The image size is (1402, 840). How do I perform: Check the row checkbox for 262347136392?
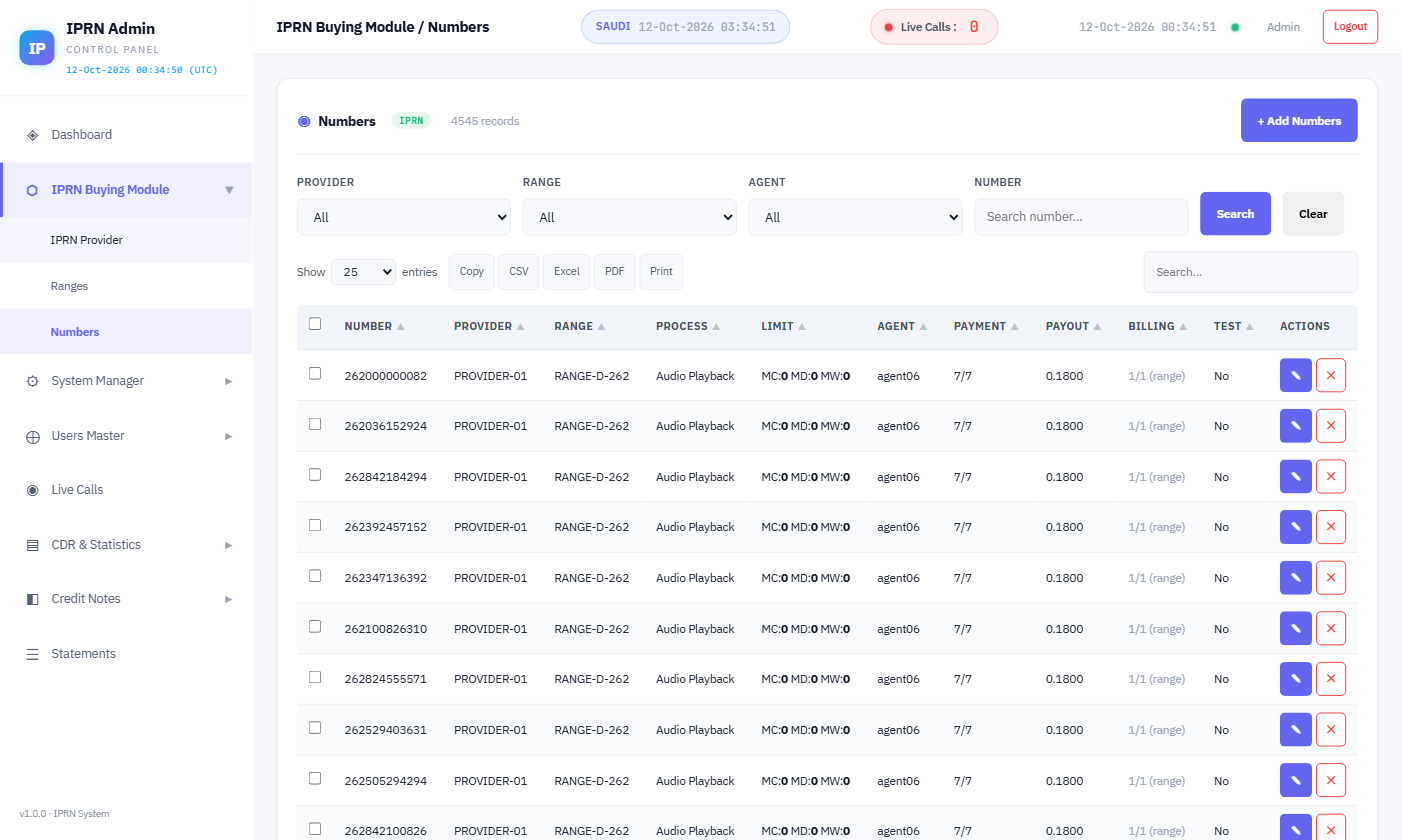click(x=315, y=576)
